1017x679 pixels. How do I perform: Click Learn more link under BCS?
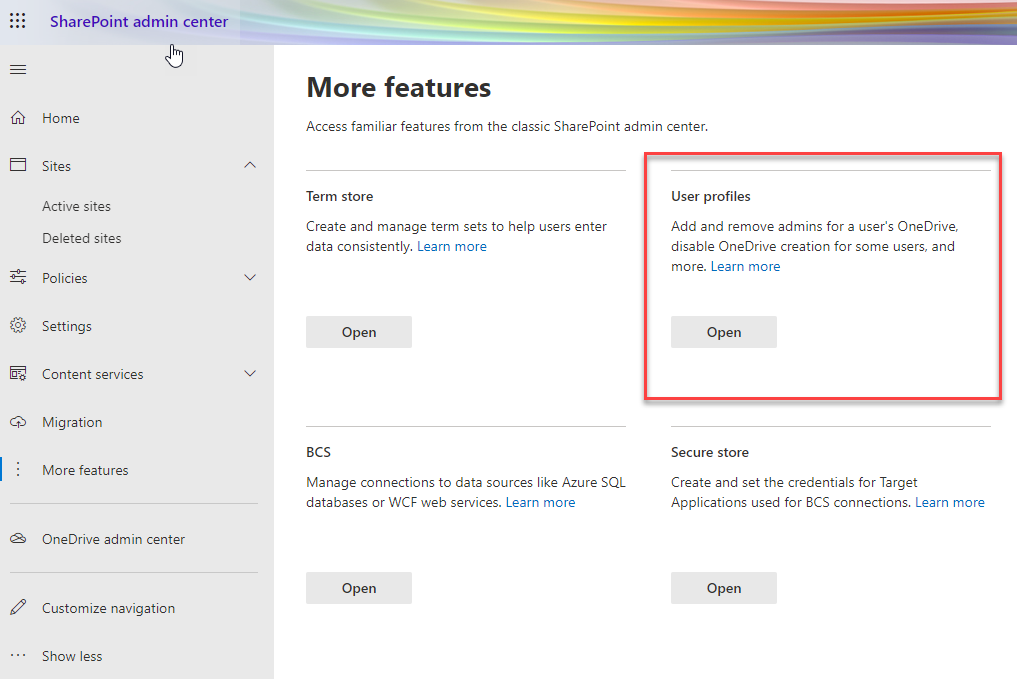[540, 502]
